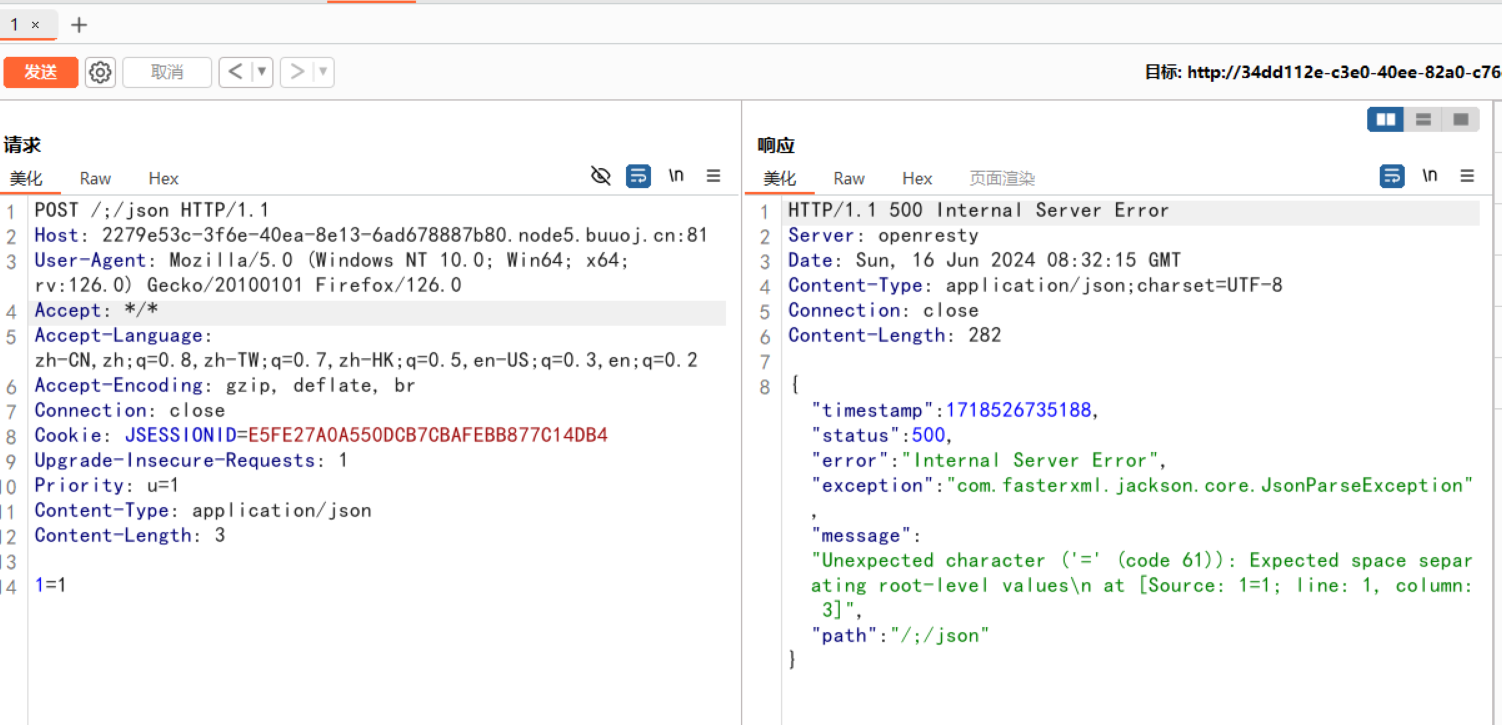Click the \n newline icon on response panel
The image size is (1502, 725).
click(x=1429, y=175)
